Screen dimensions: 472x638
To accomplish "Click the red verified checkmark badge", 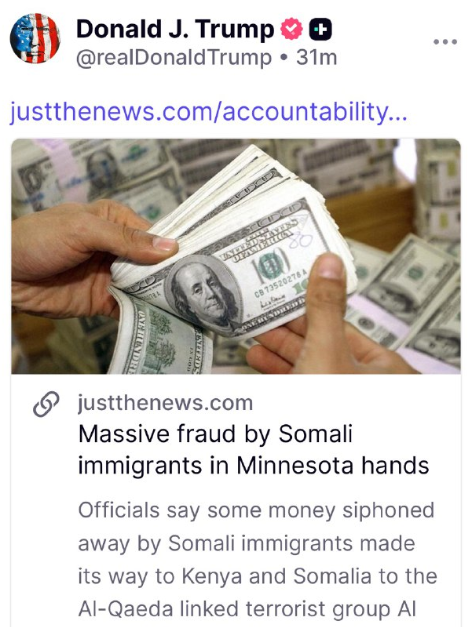I will [291, 29].
